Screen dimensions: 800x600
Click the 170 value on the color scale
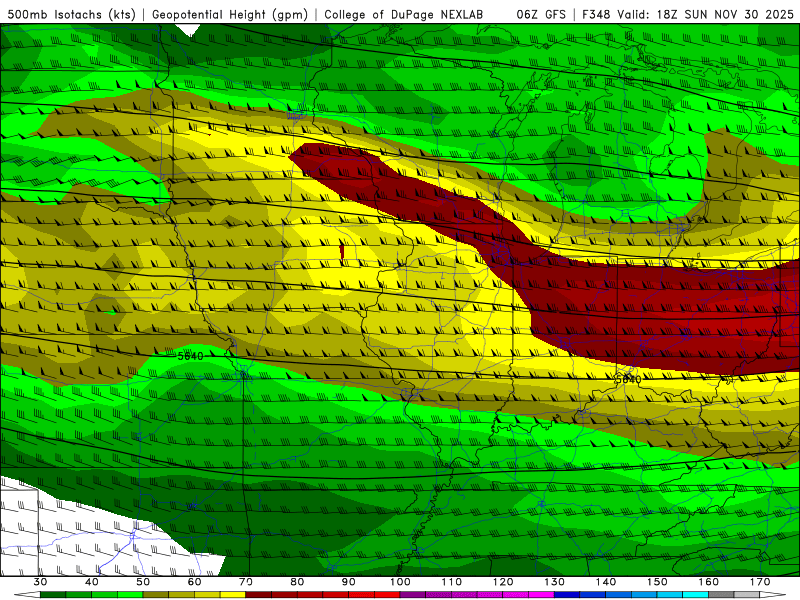760,582
